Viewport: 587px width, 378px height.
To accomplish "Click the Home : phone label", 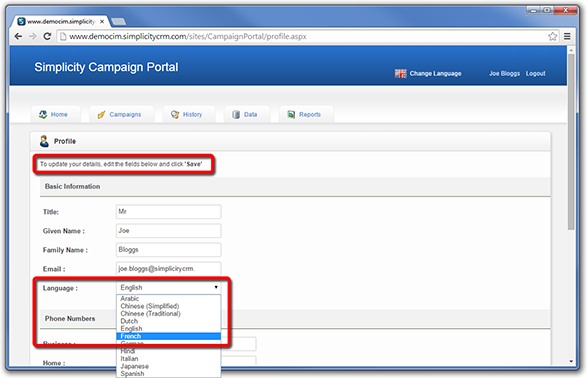I will 54,363.
